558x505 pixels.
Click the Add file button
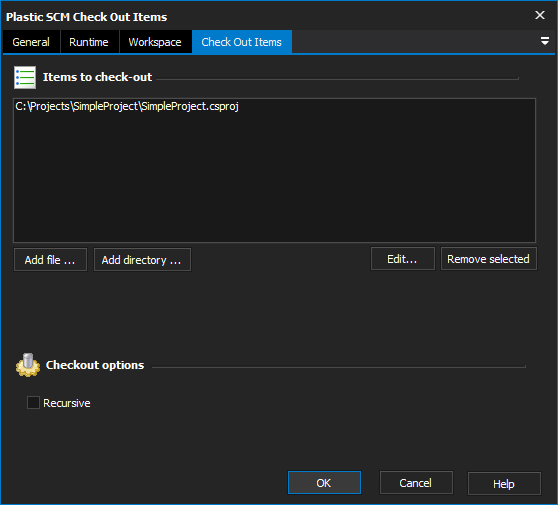tap(50, 260)
